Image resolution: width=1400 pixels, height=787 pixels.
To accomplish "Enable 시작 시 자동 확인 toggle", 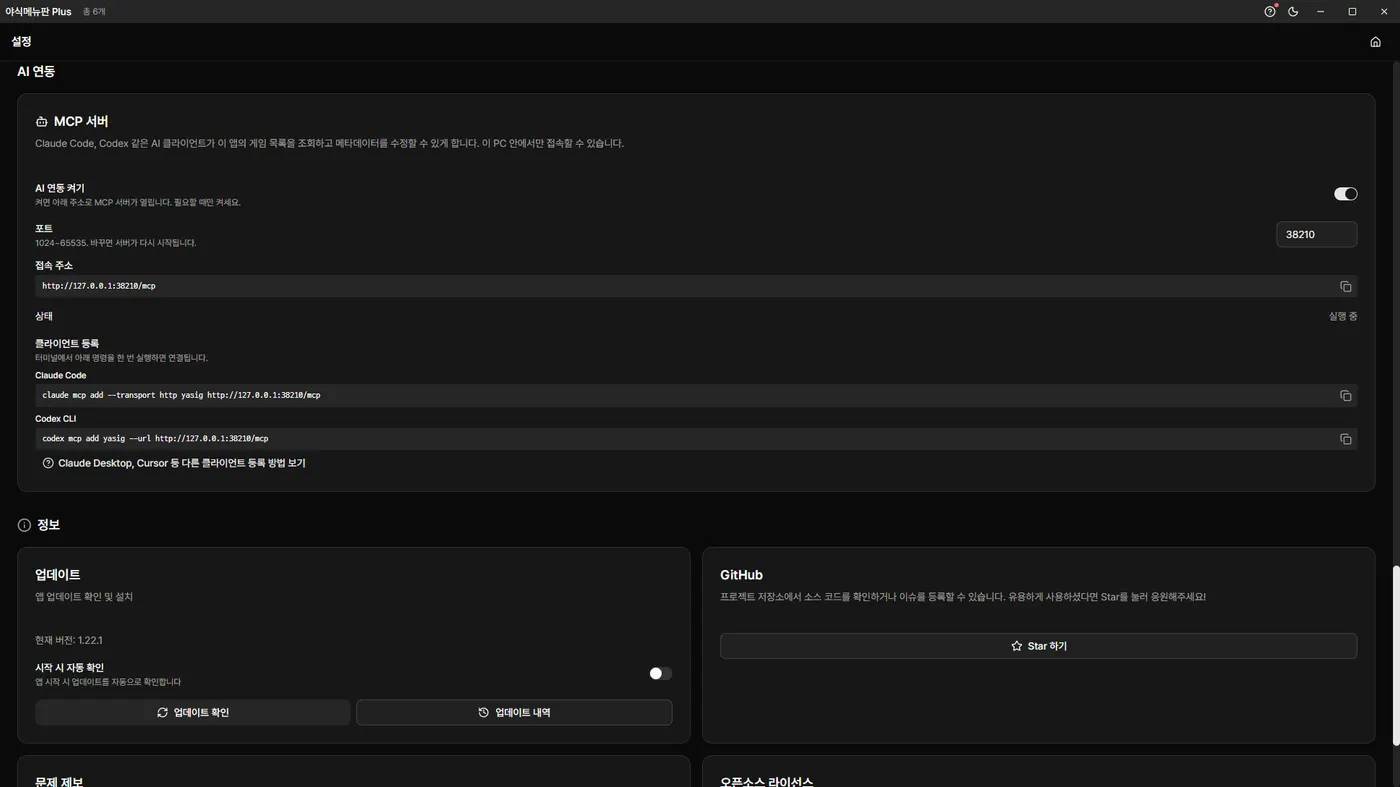I will [x=660, y=674].
